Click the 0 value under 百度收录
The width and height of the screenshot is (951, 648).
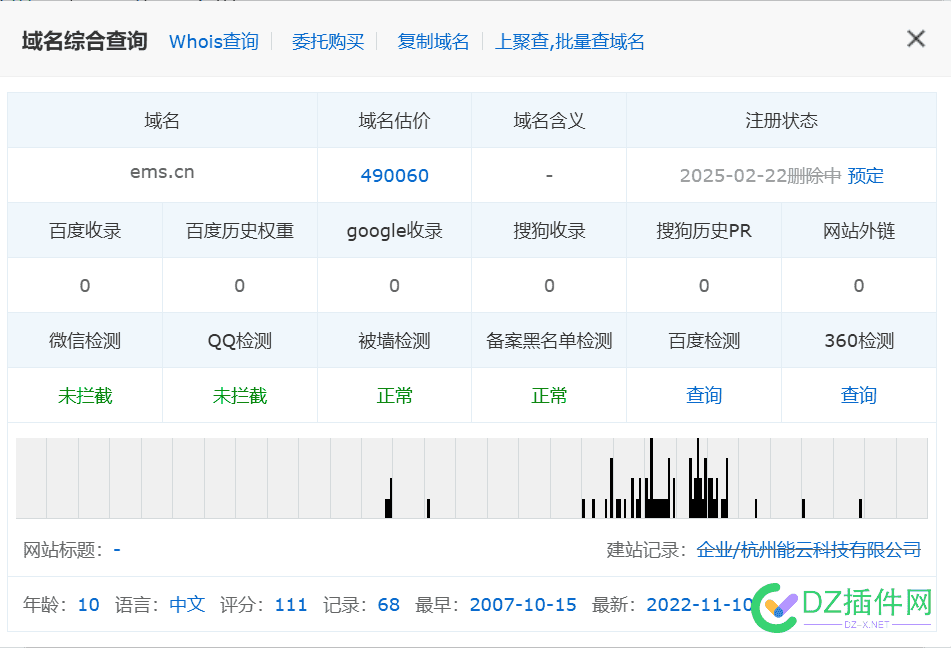[85, 285]
